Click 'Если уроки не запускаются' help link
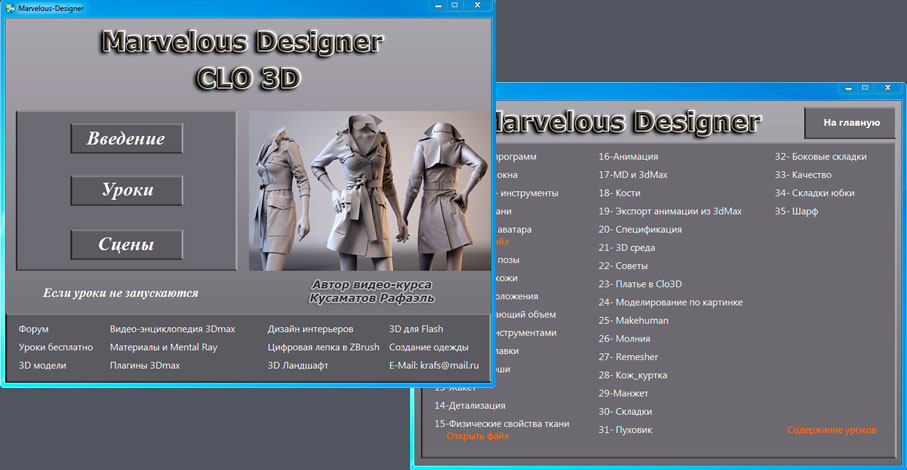 point(120,293)
